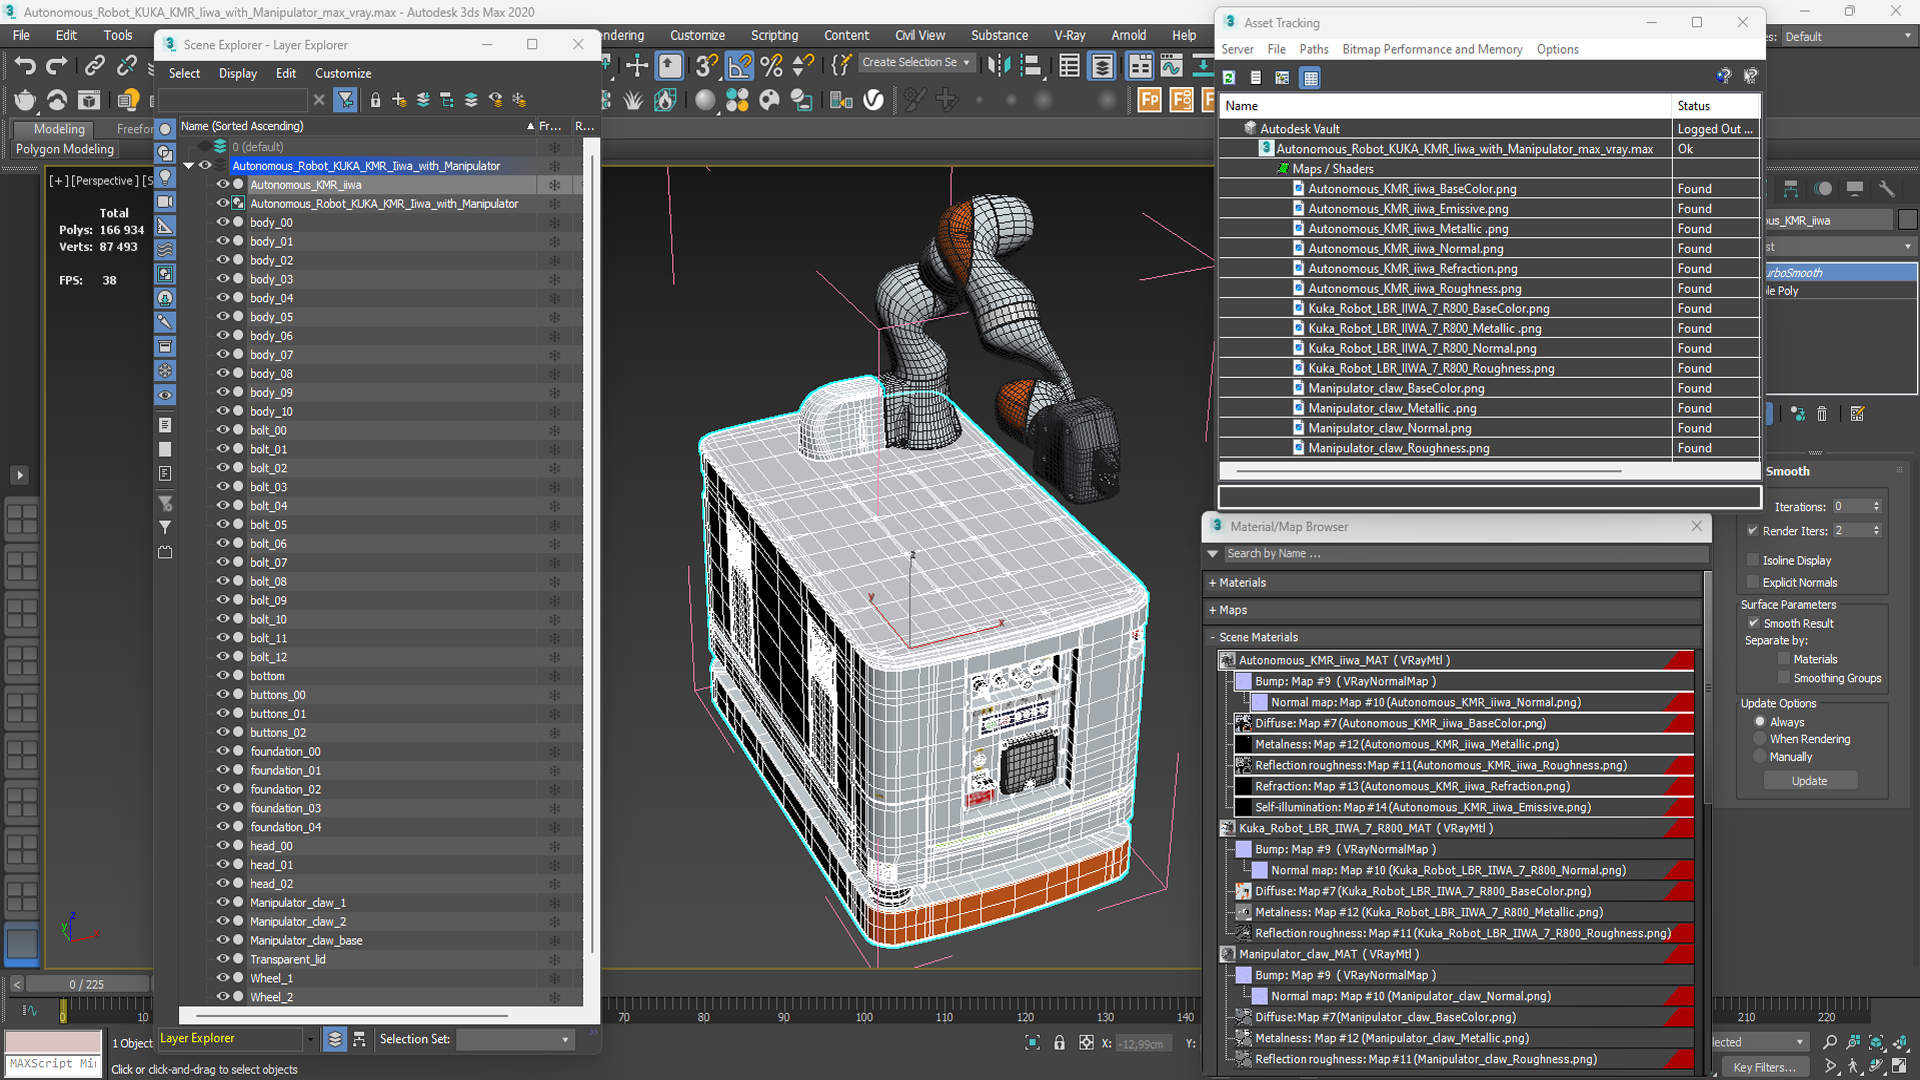Click the Name (Sorted Ascending) column header
The width and height of the screenshot is (1920, 1080).
356,126
